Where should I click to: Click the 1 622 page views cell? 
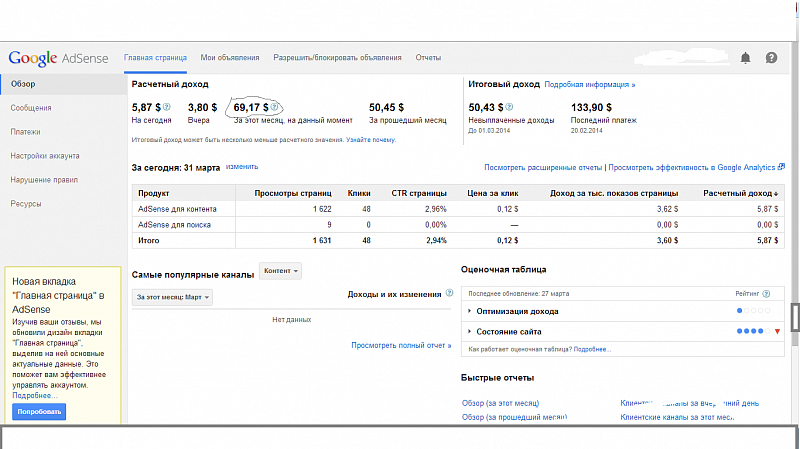point(322,209)
